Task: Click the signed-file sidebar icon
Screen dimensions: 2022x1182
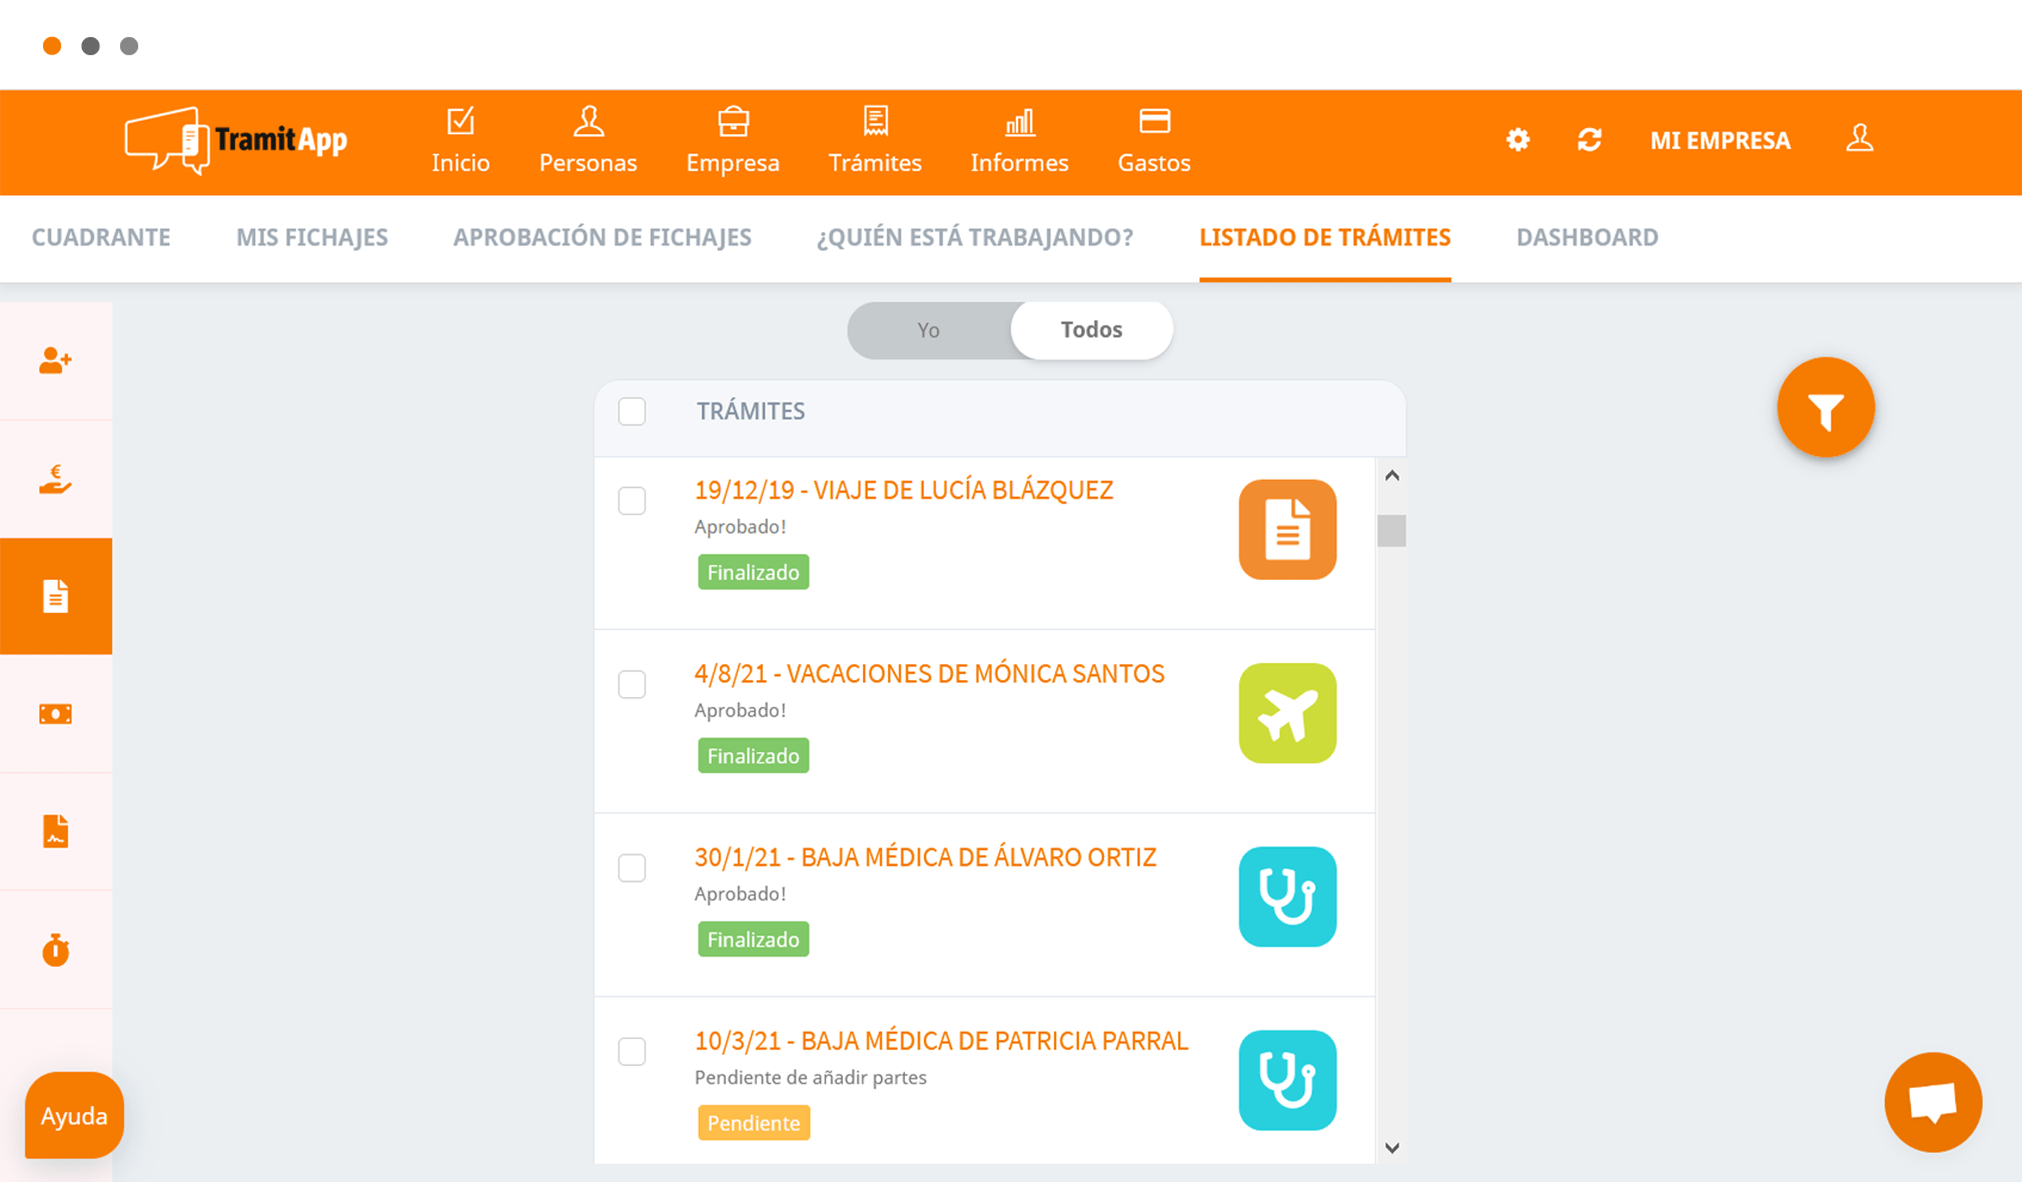Action: point(56,832)
